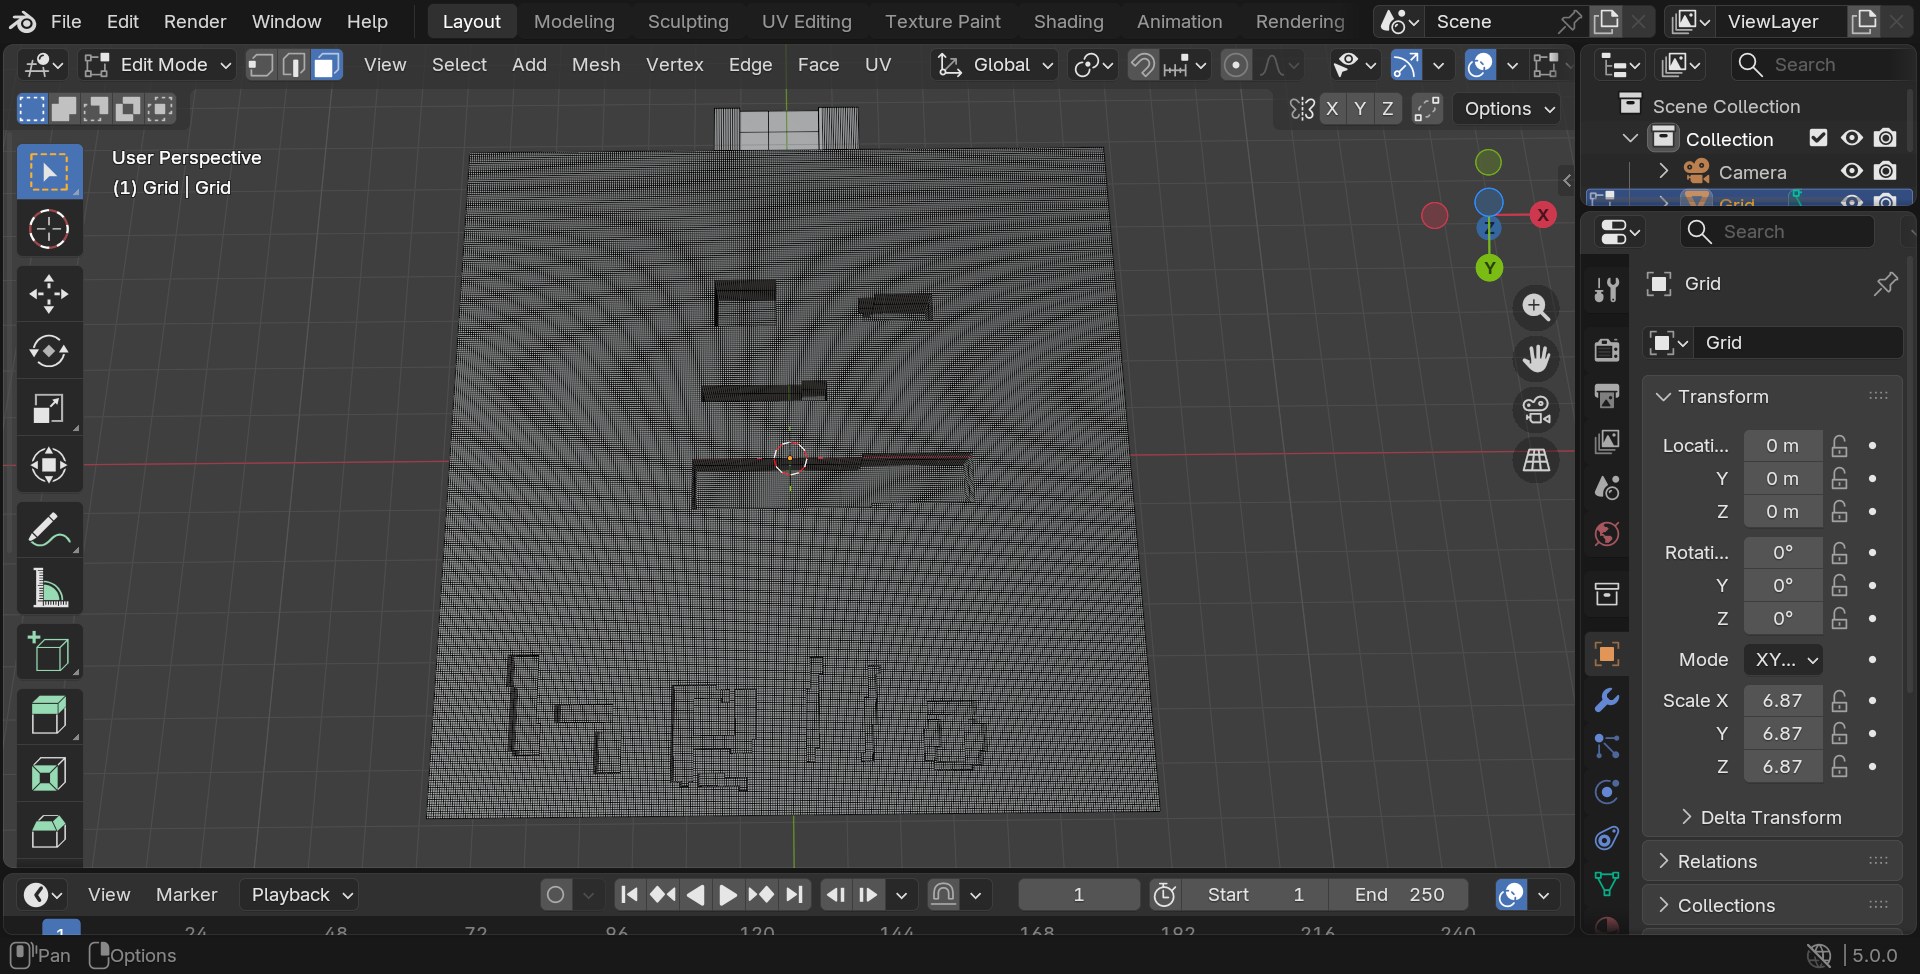Switch to edge select mode
The height and width of the screenshot is (974, 1920).
coord(294,65)
